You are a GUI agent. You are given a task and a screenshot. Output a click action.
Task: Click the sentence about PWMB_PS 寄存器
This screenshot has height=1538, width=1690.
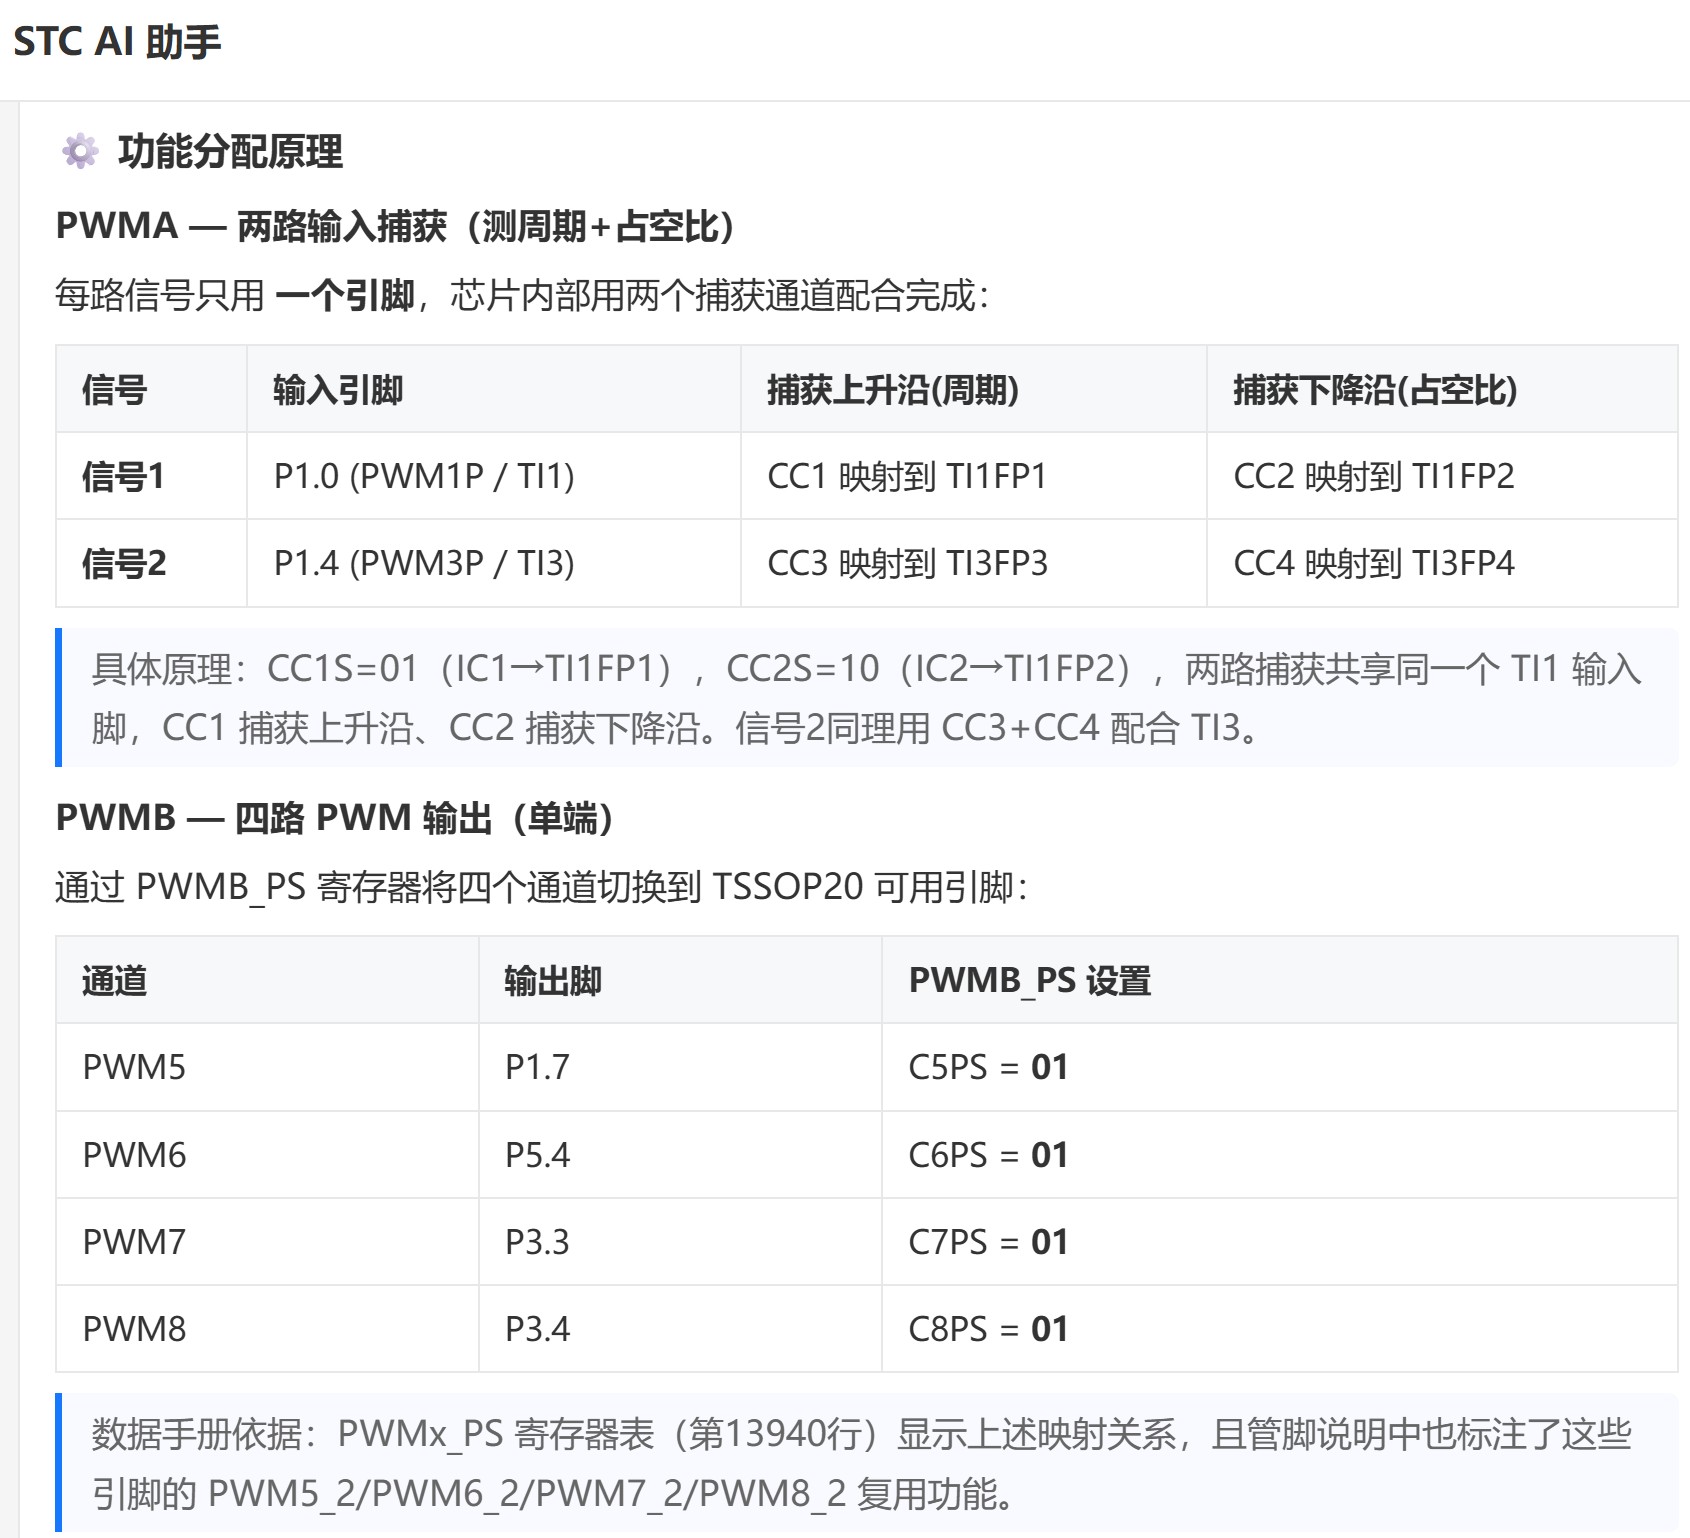pos(541,887)
